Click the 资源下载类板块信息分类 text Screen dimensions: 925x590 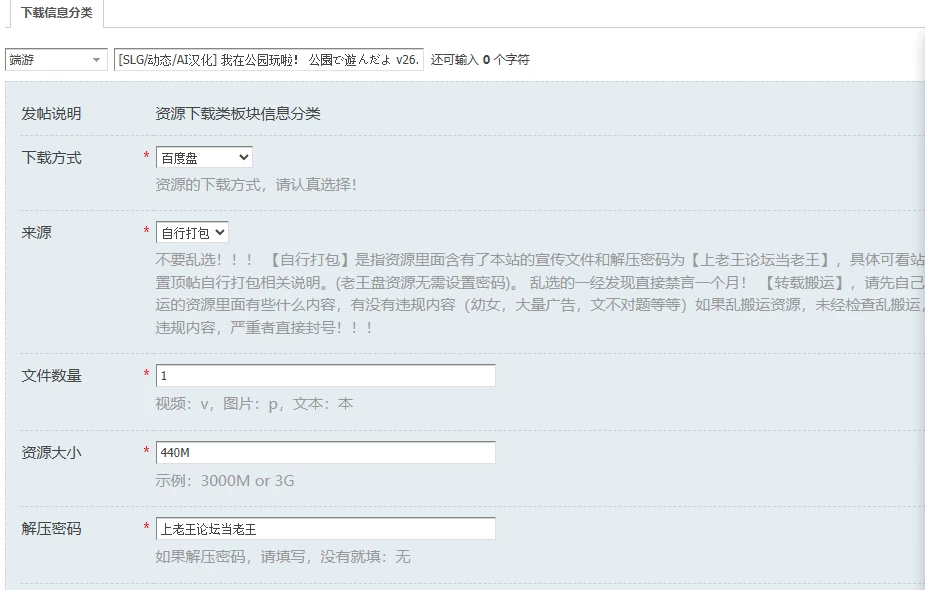[238, 114]
